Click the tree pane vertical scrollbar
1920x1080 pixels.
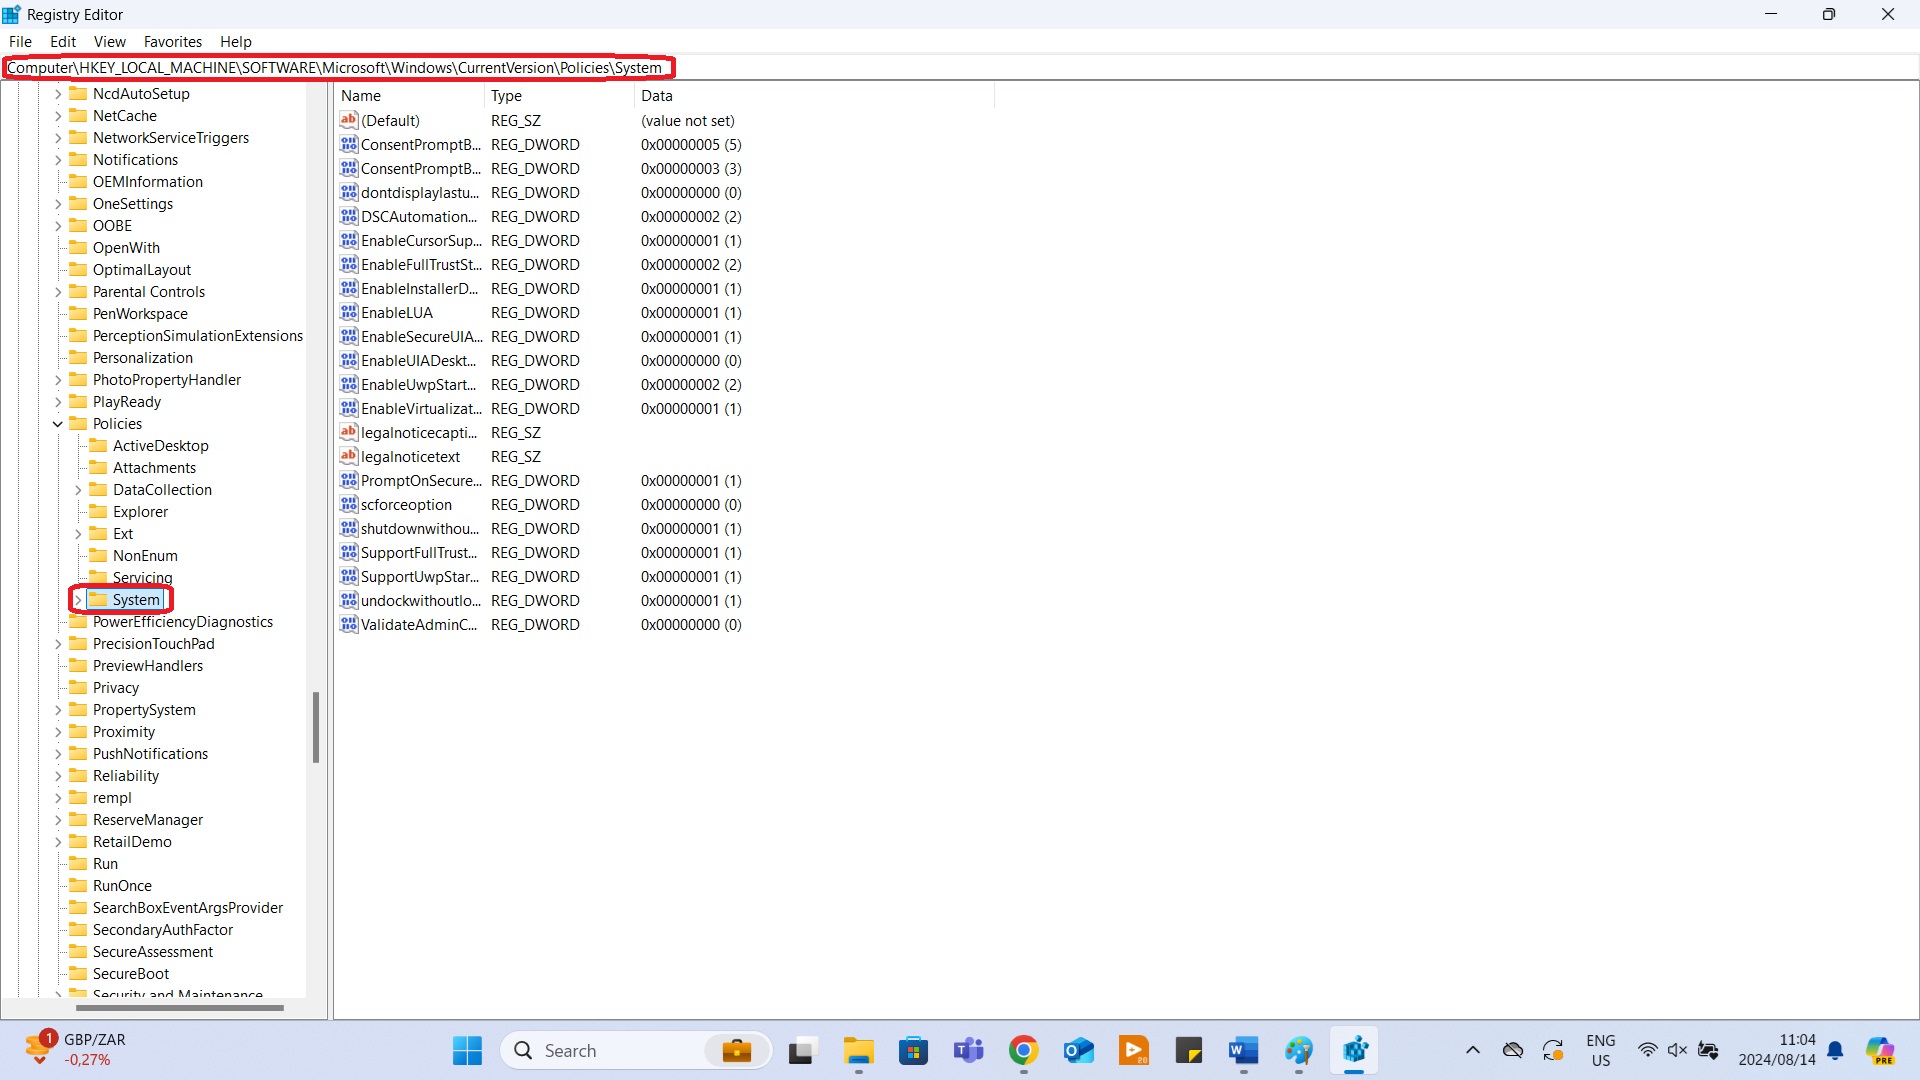pos(316,727)
